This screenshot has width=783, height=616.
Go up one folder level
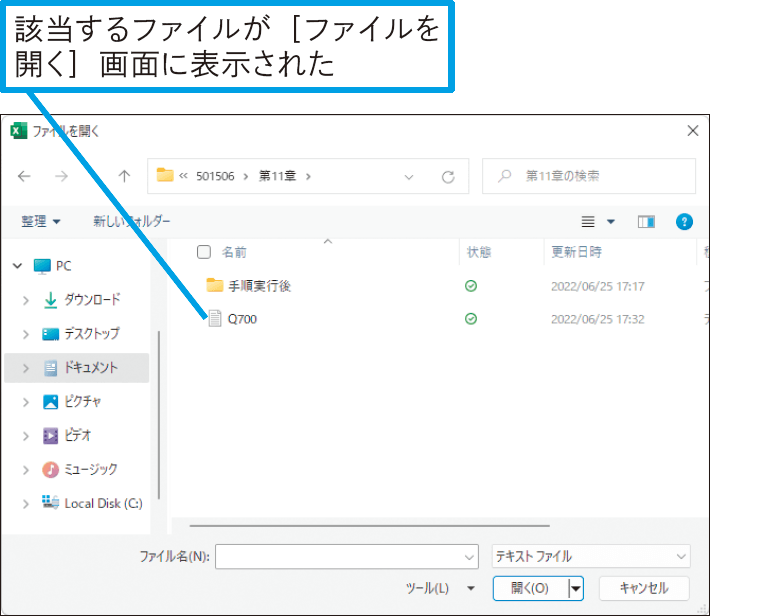tap(124, 176)
